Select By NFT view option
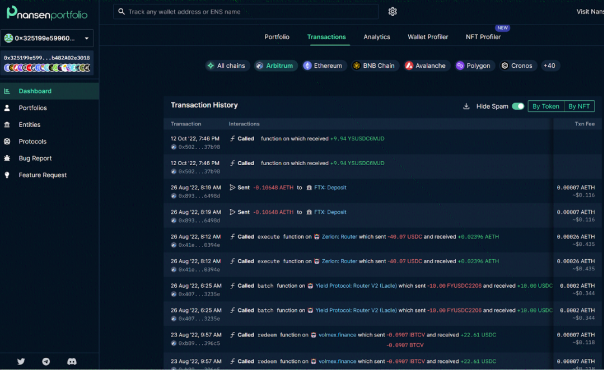Image resolution: width=604 pixels, height=370 pixels. click(579, 106)
